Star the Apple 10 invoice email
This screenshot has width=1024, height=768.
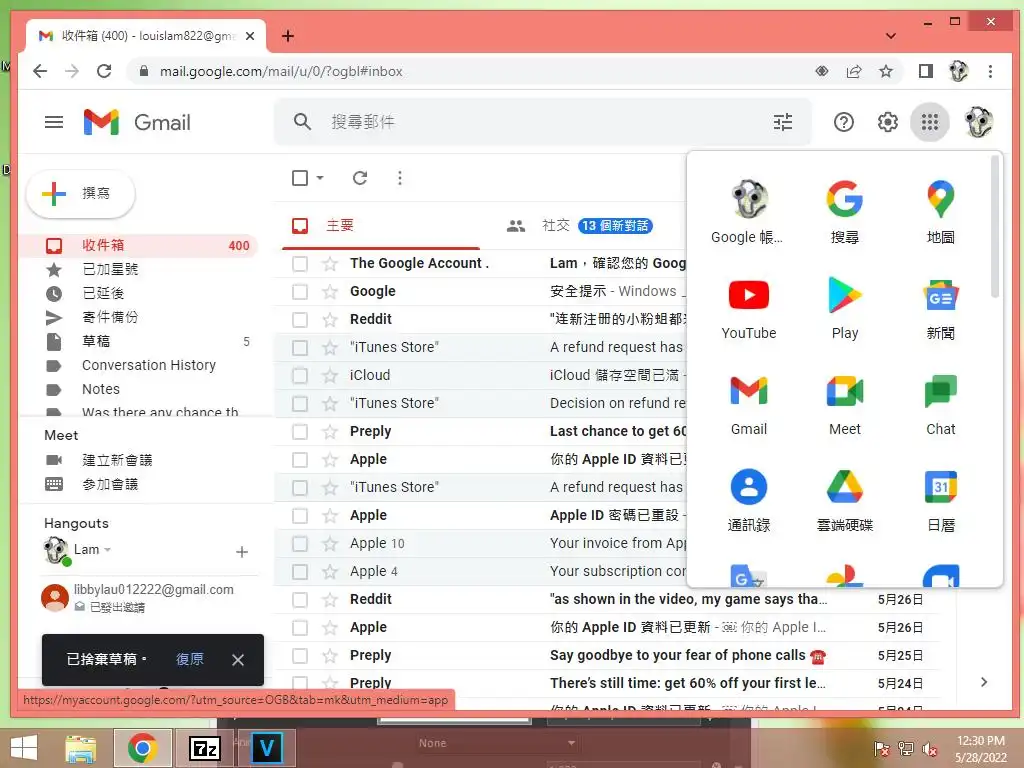pyautogui.click(x=330, y=543)
